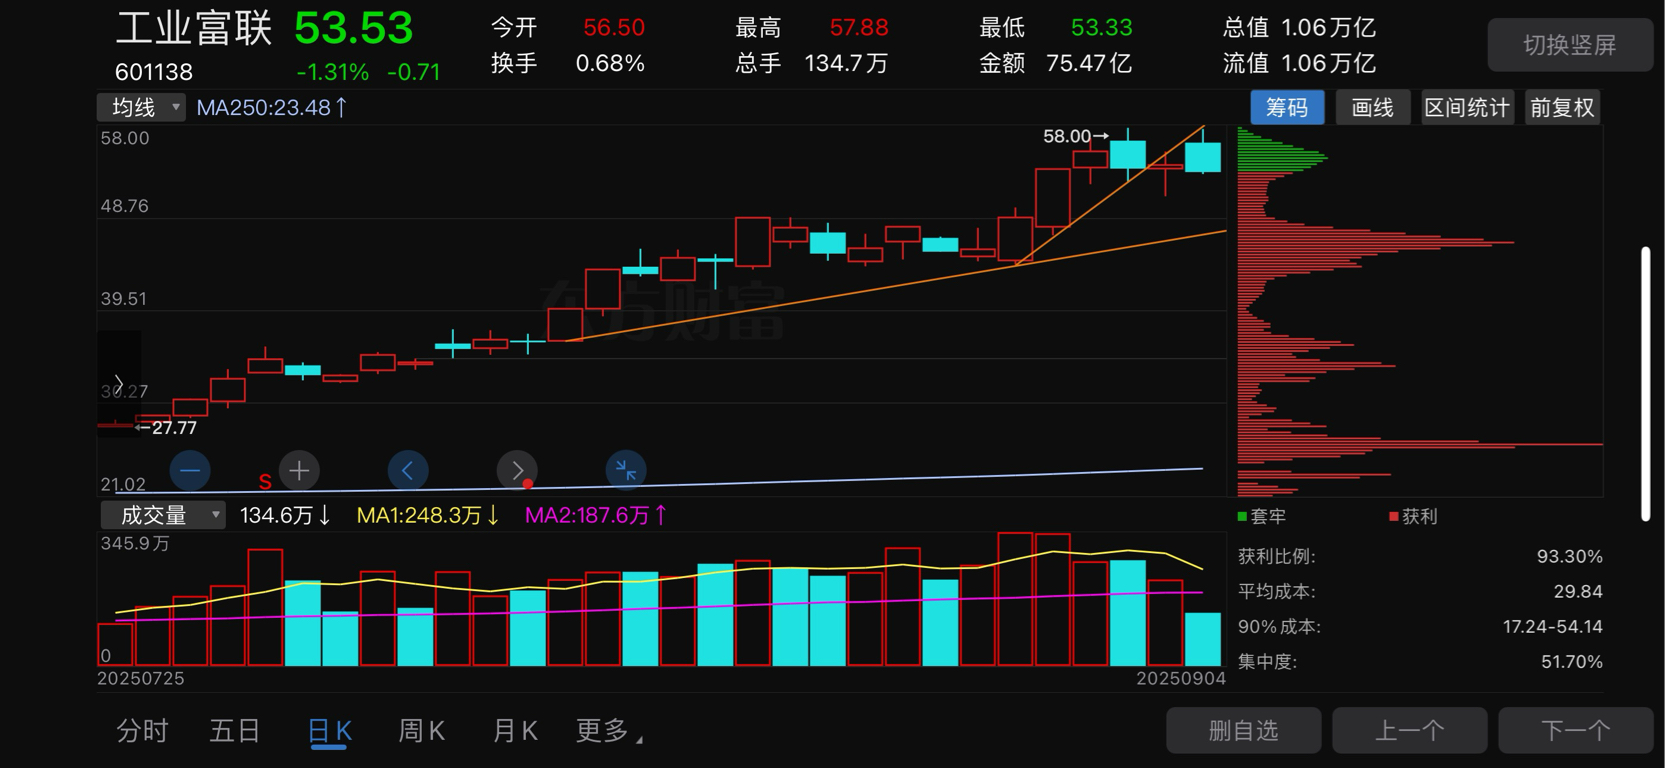This screenshot has width=1665, height=768.
Task: Click 今开 opening price 56.50
Action: (614, 28)
